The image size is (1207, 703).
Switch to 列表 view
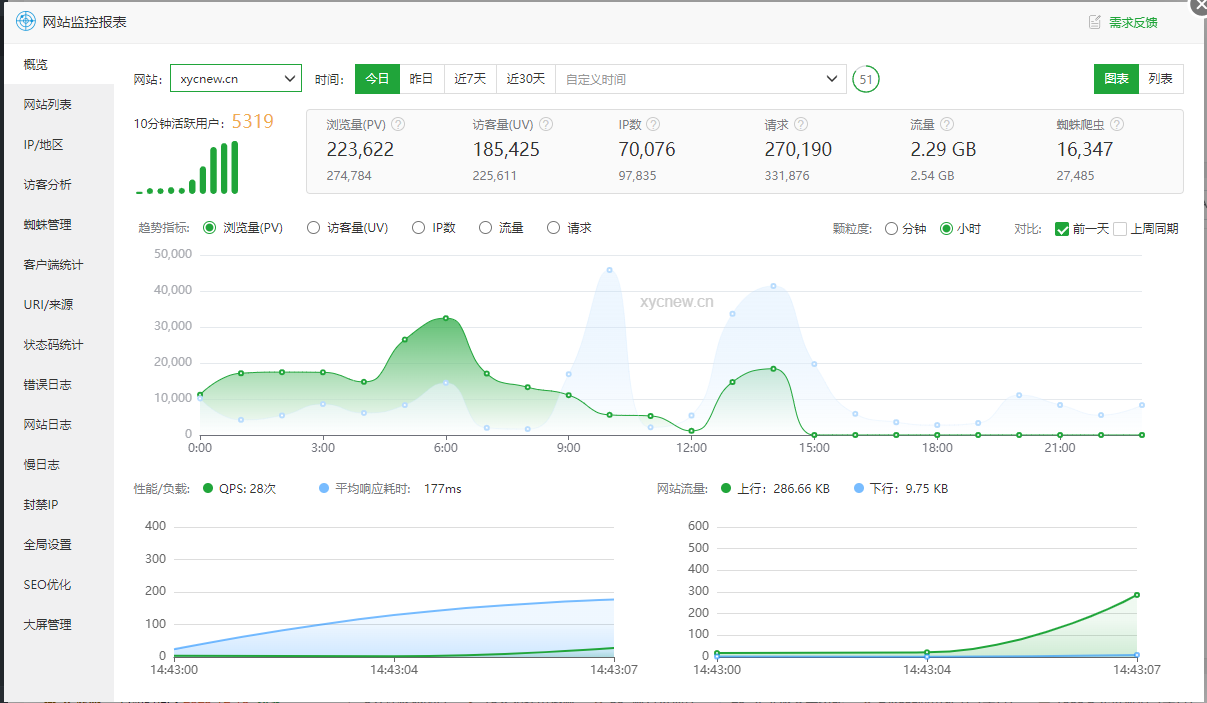click(x=1161, y=79)
